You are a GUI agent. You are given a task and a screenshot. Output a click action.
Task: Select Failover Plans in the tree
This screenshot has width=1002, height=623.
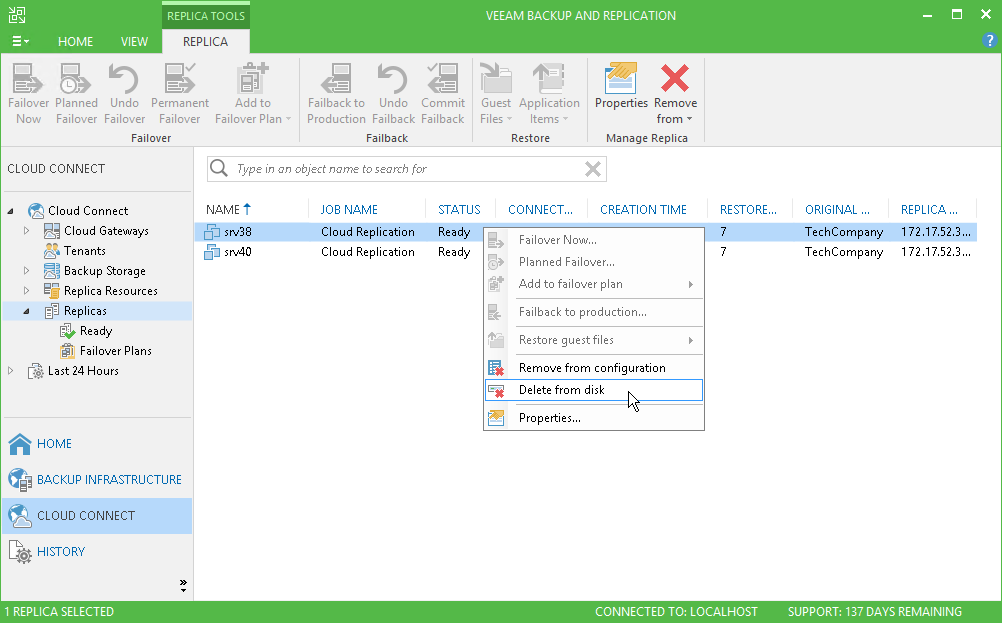point(115,351)
